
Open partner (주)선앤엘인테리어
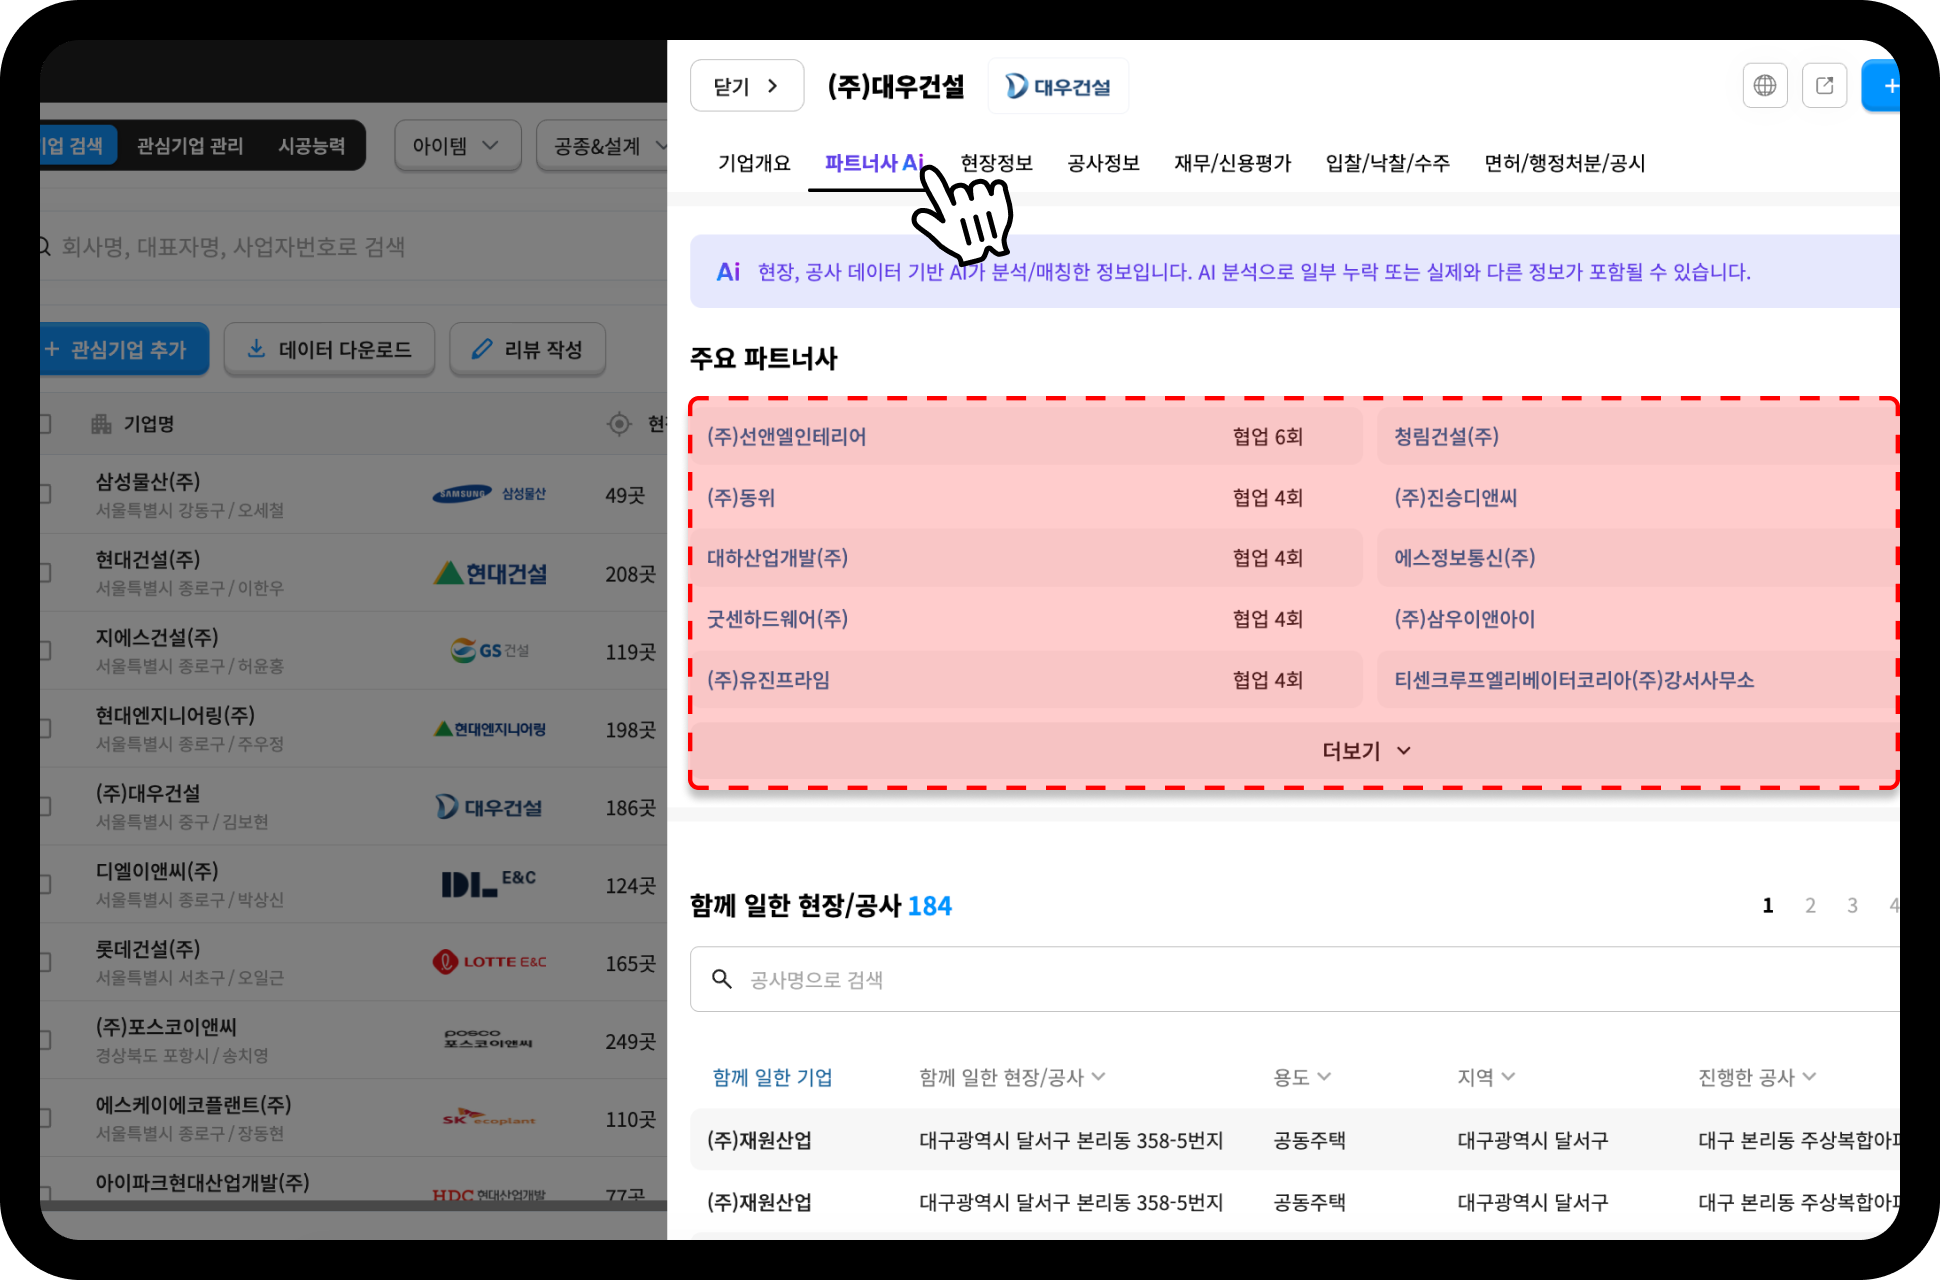(x=786, y=437)
